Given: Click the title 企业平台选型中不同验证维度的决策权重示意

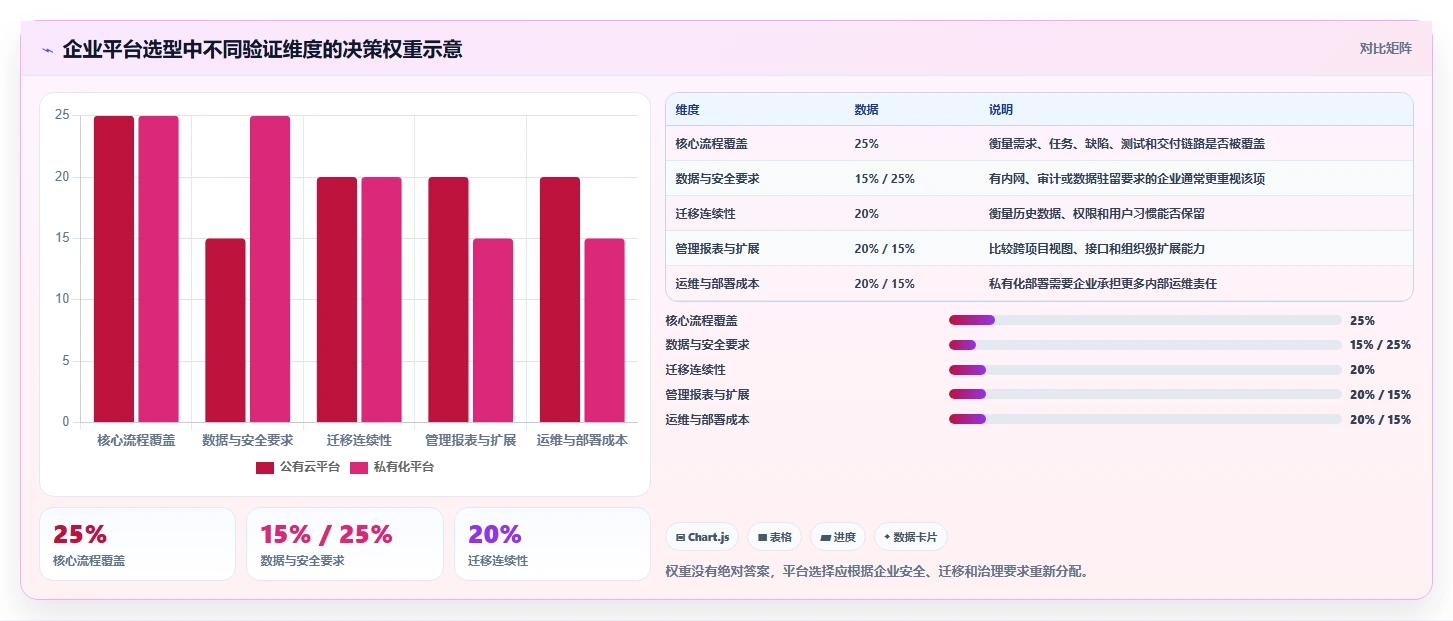Looking at the screenshot, I should [x=262, y=50].
